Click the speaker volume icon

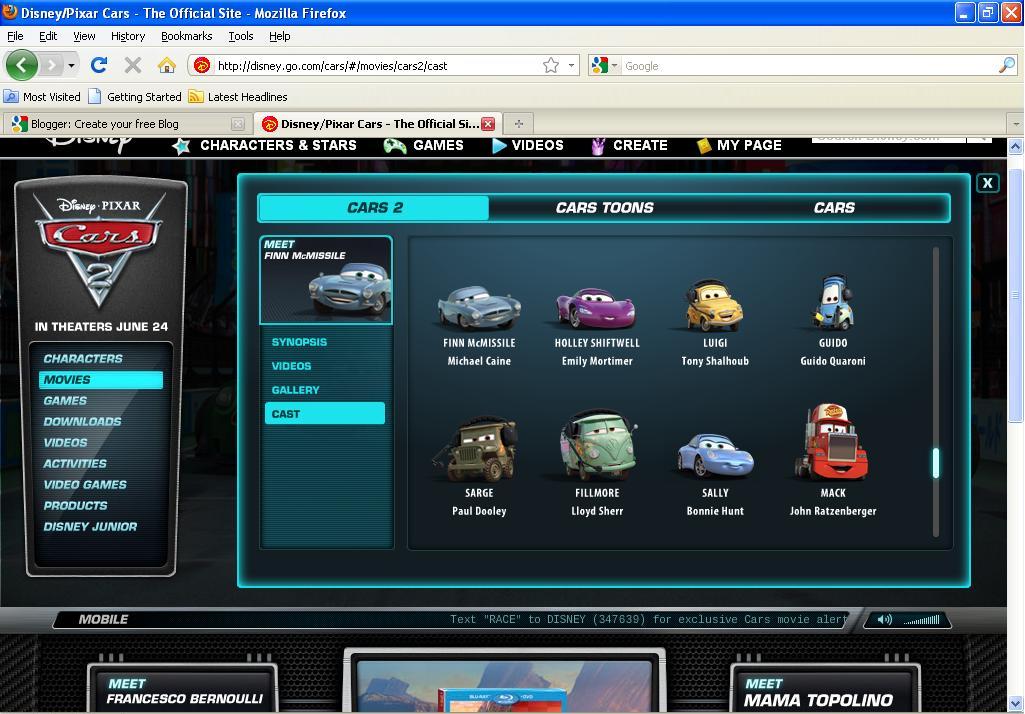tap(884, 619)
